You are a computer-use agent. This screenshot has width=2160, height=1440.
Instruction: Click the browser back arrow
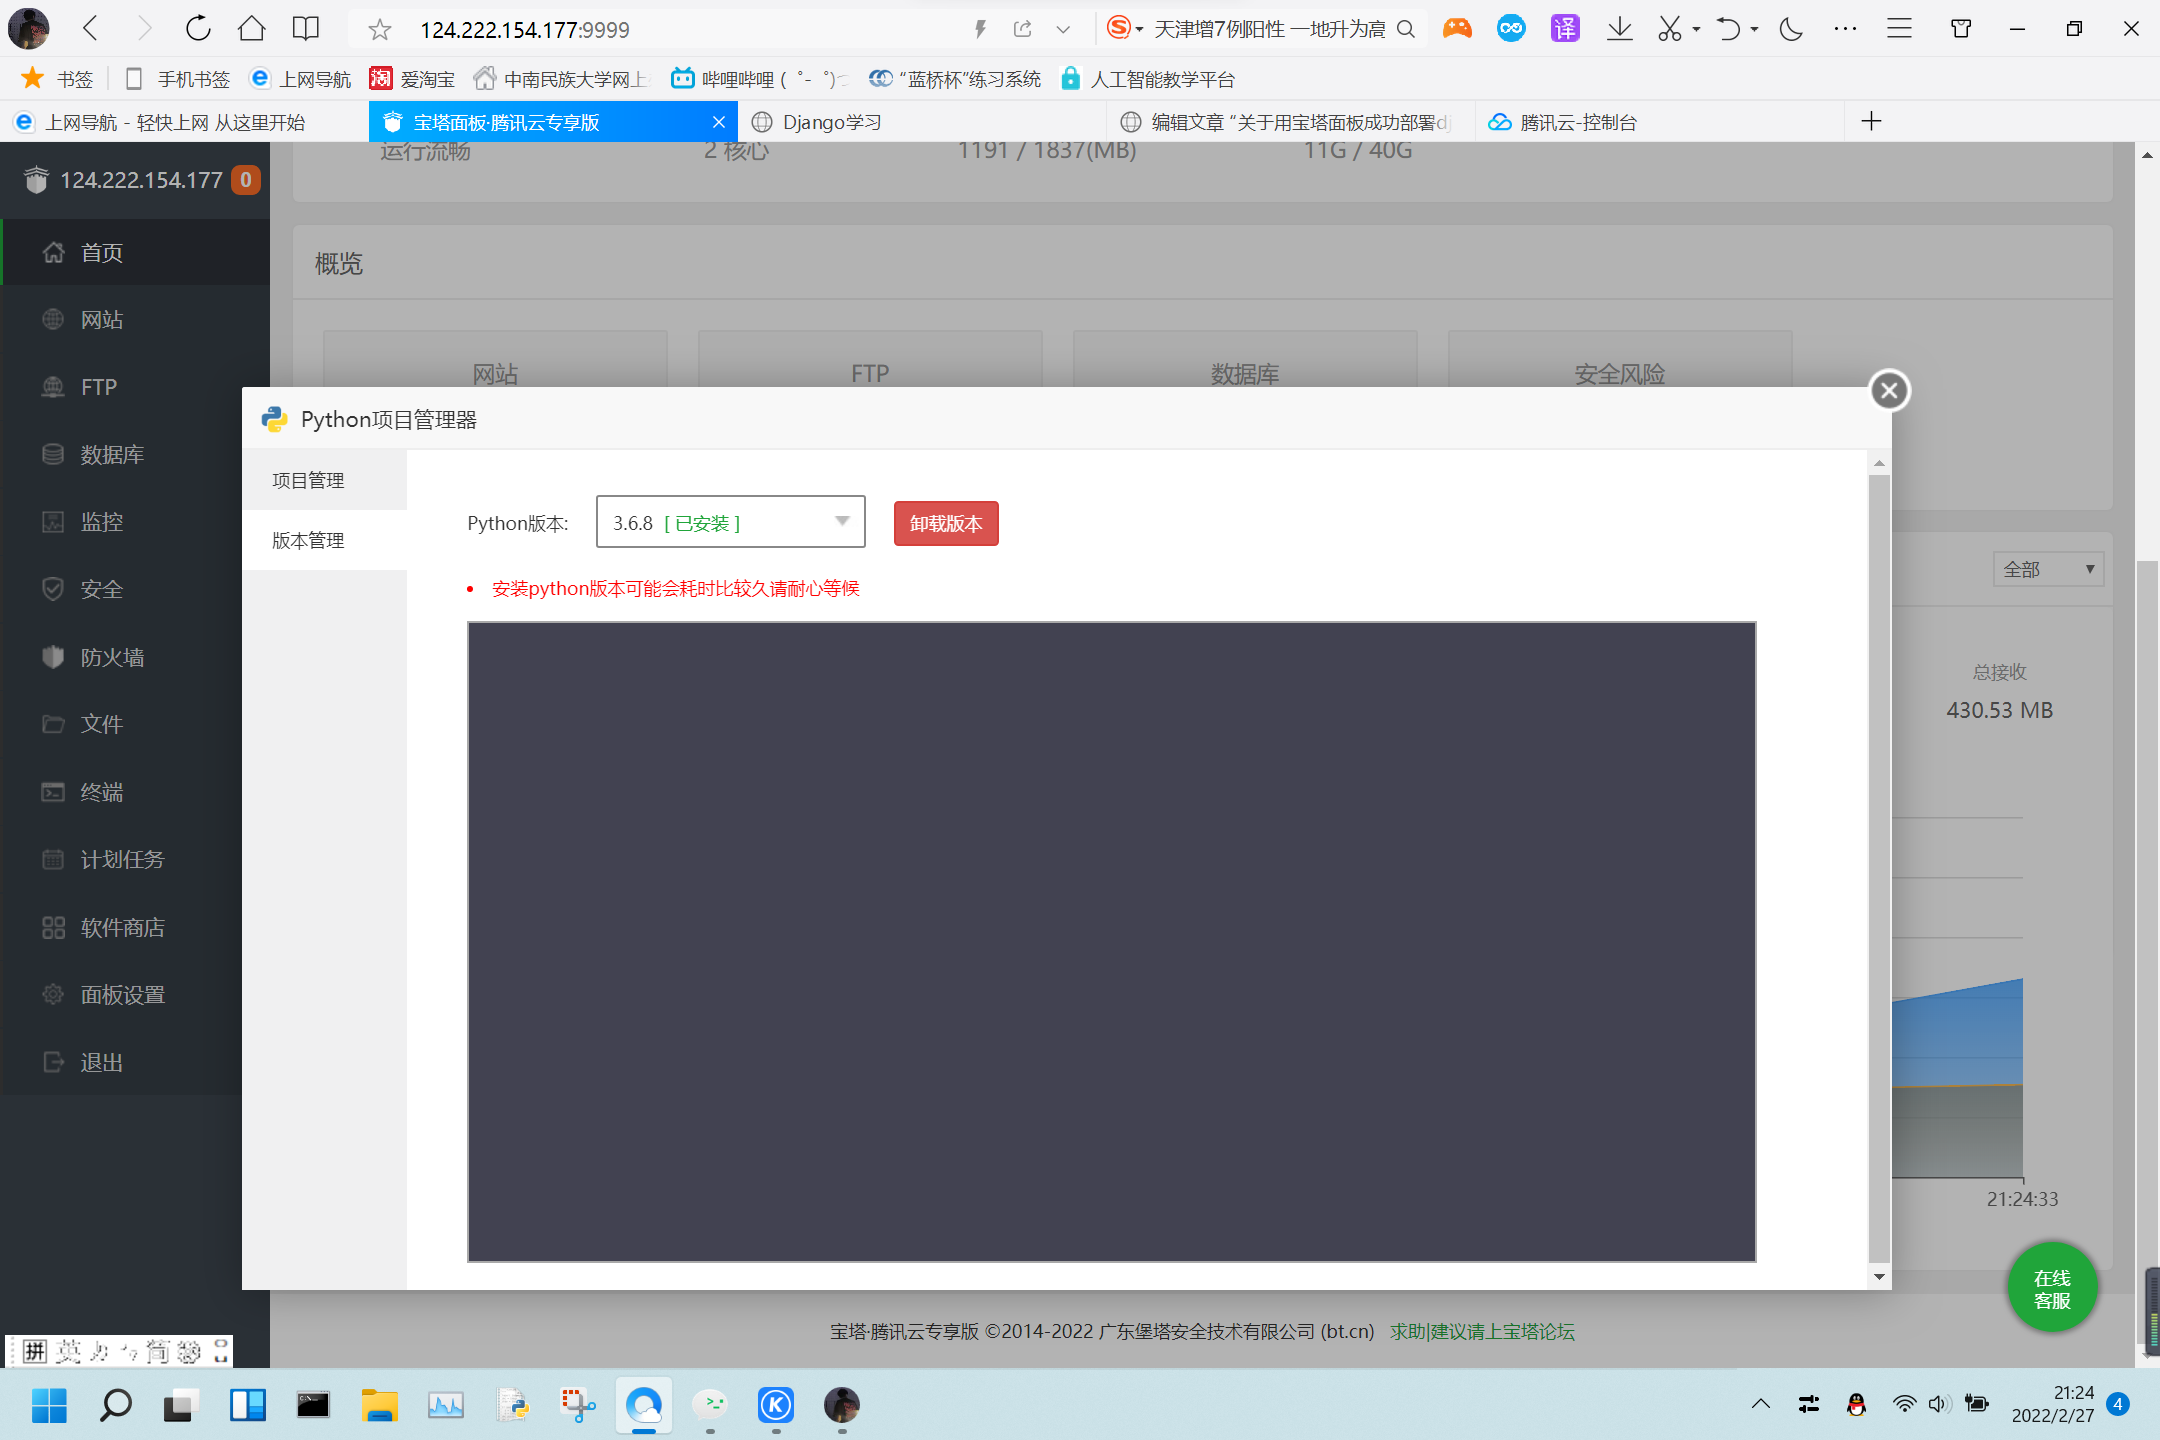91,28
